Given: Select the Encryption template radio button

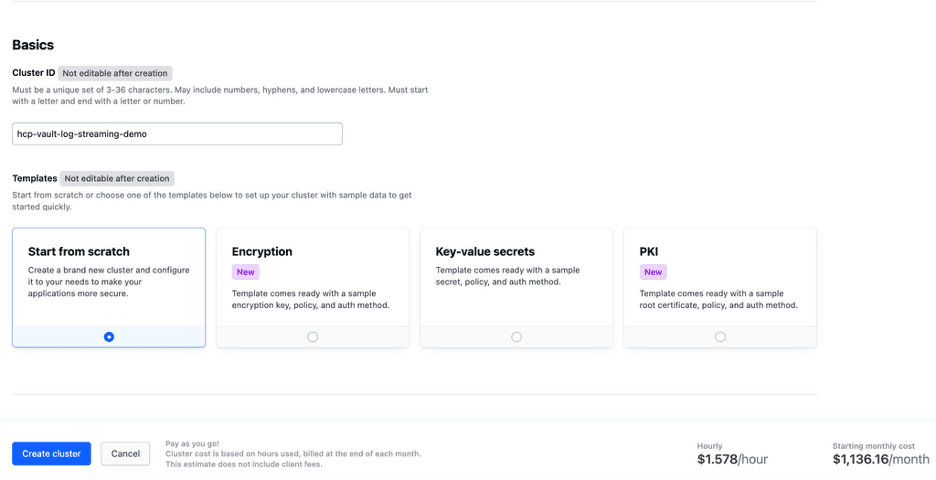Looking at the screenshot, I should (313, 337).
